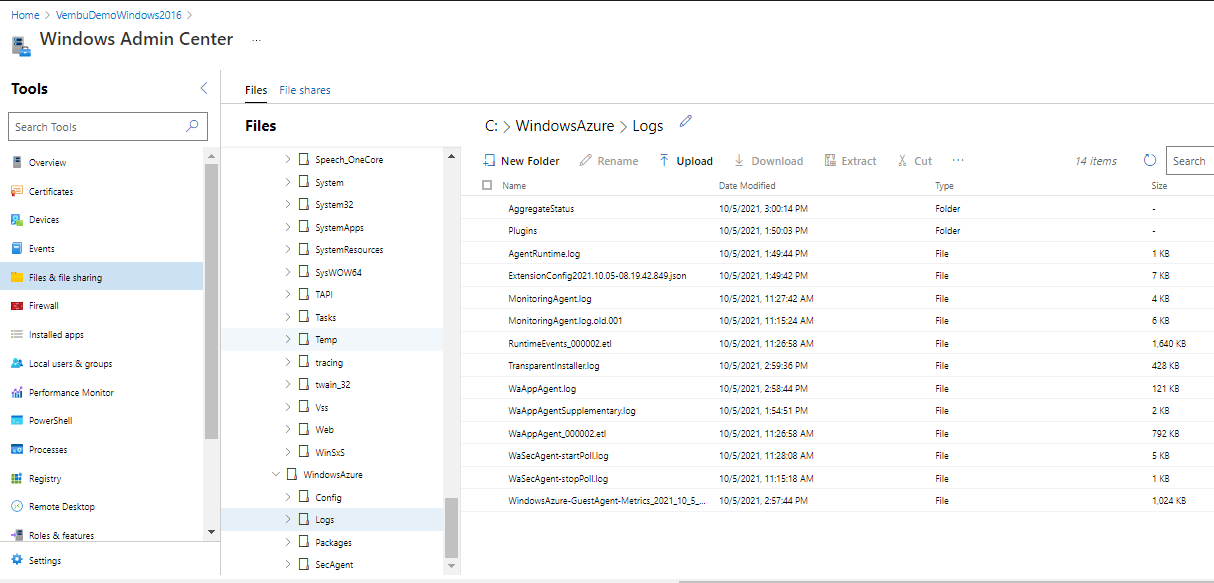Check the box next to Tasks folder
The image size is (1214, 583).
pyautogui.click(x=304, y=317)
